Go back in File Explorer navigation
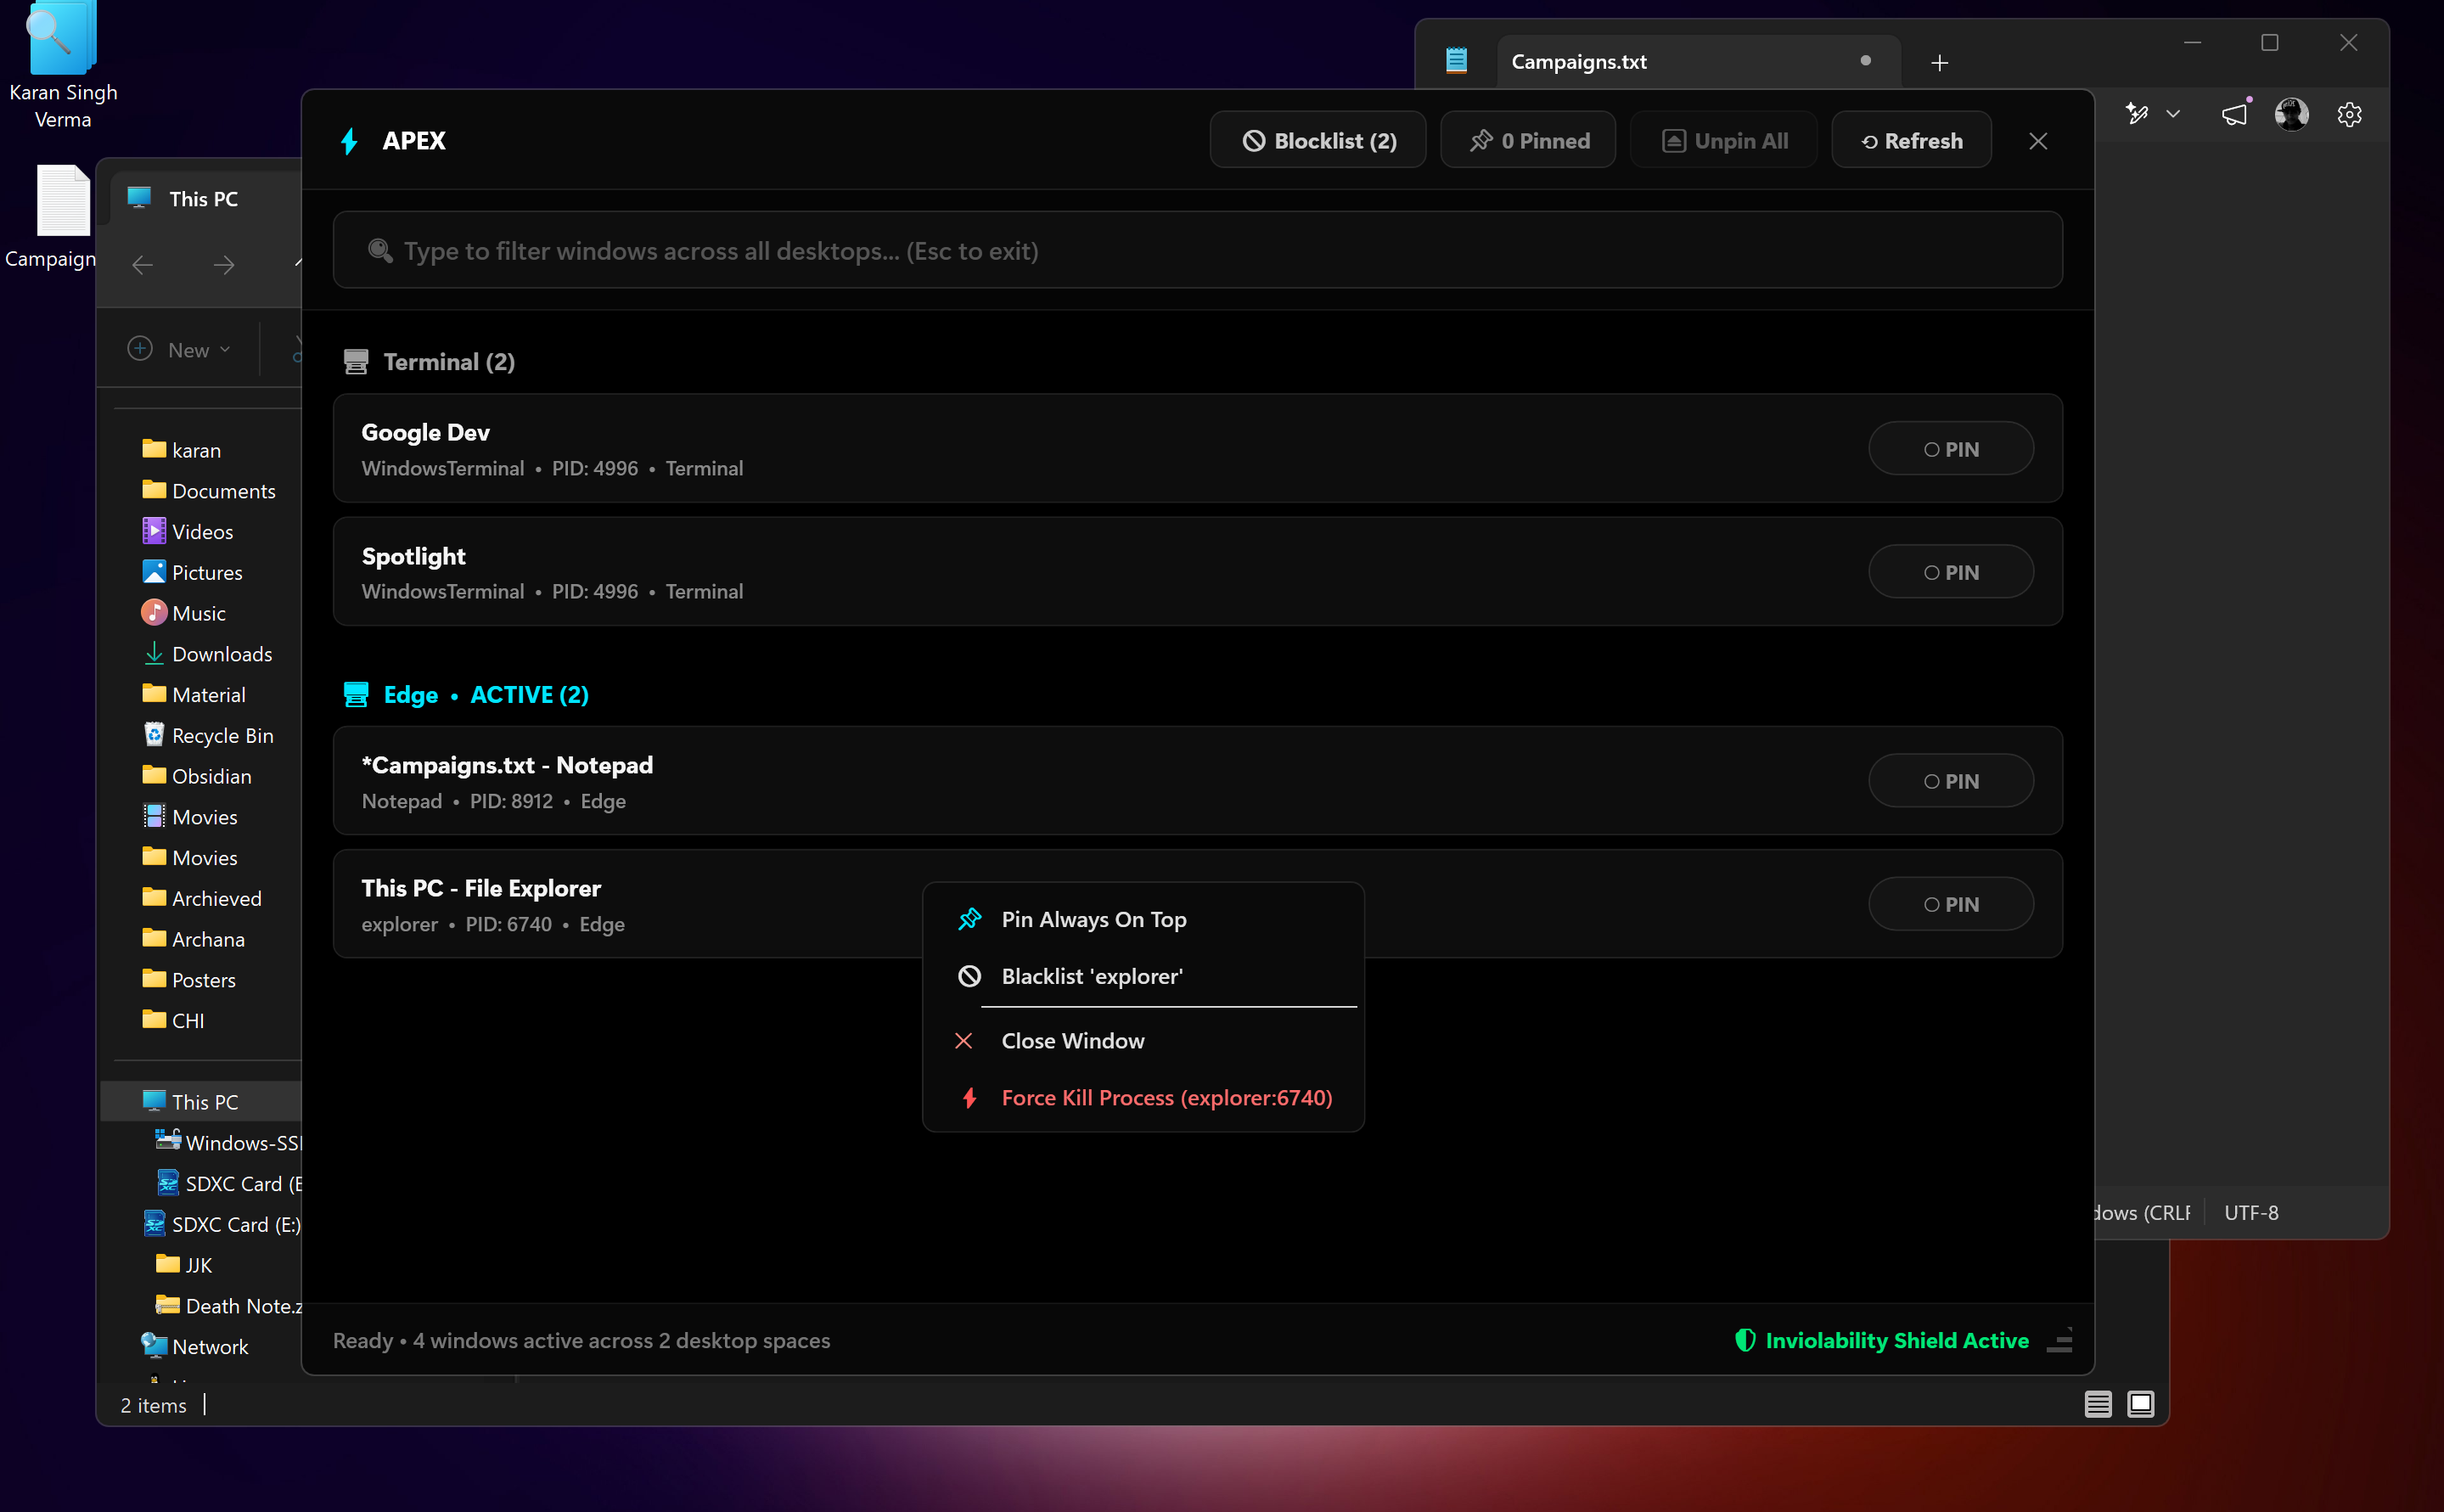 143,265
